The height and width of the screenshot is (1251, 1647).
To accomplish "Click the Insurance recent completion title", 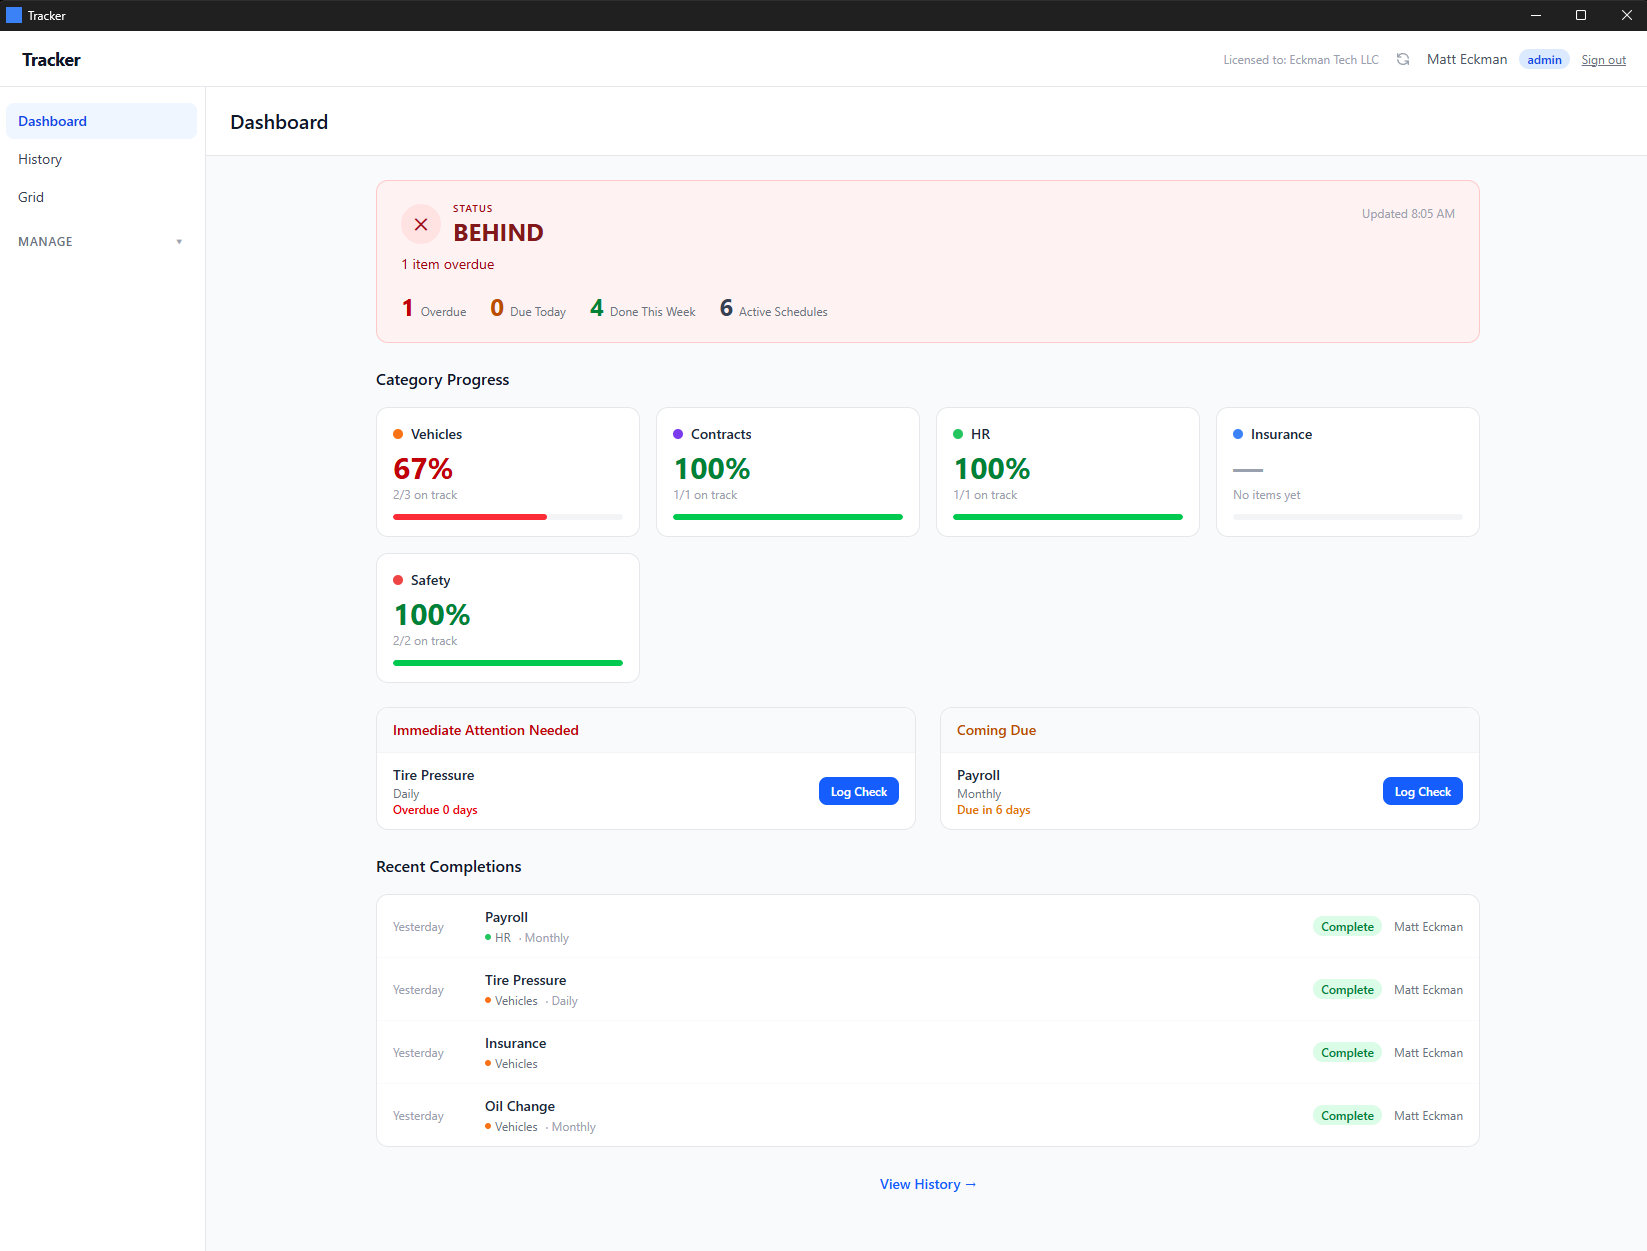I will click(x=515, y=1043).
